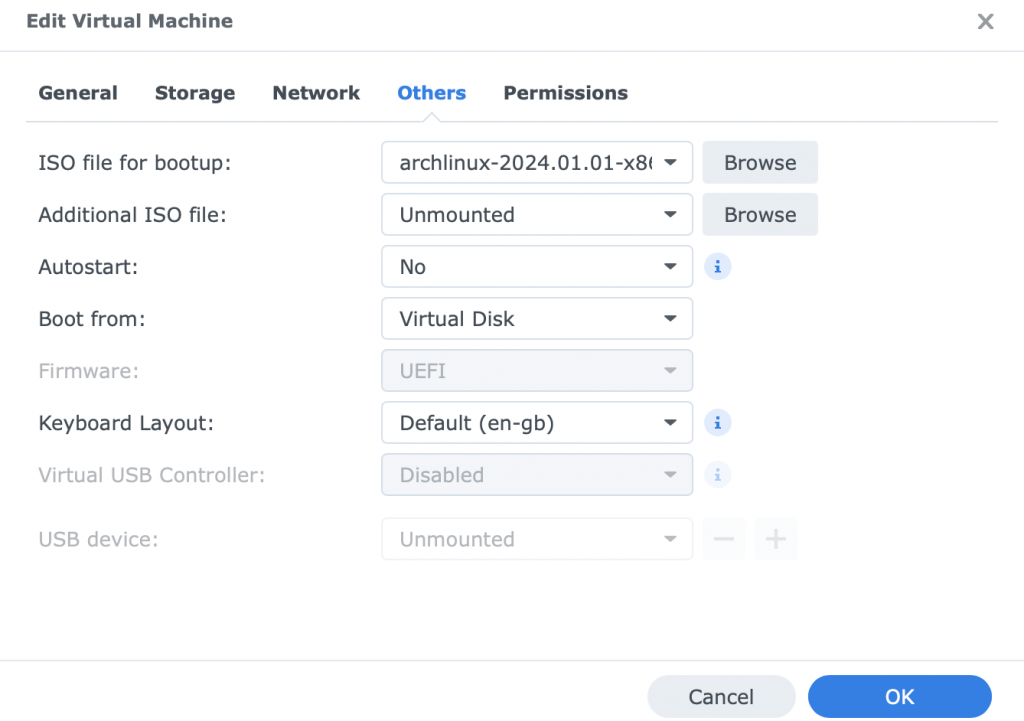Close the Edit Virtual Machine dialog
Screen dimensions: 1024x721
click(x=985, y=22)
